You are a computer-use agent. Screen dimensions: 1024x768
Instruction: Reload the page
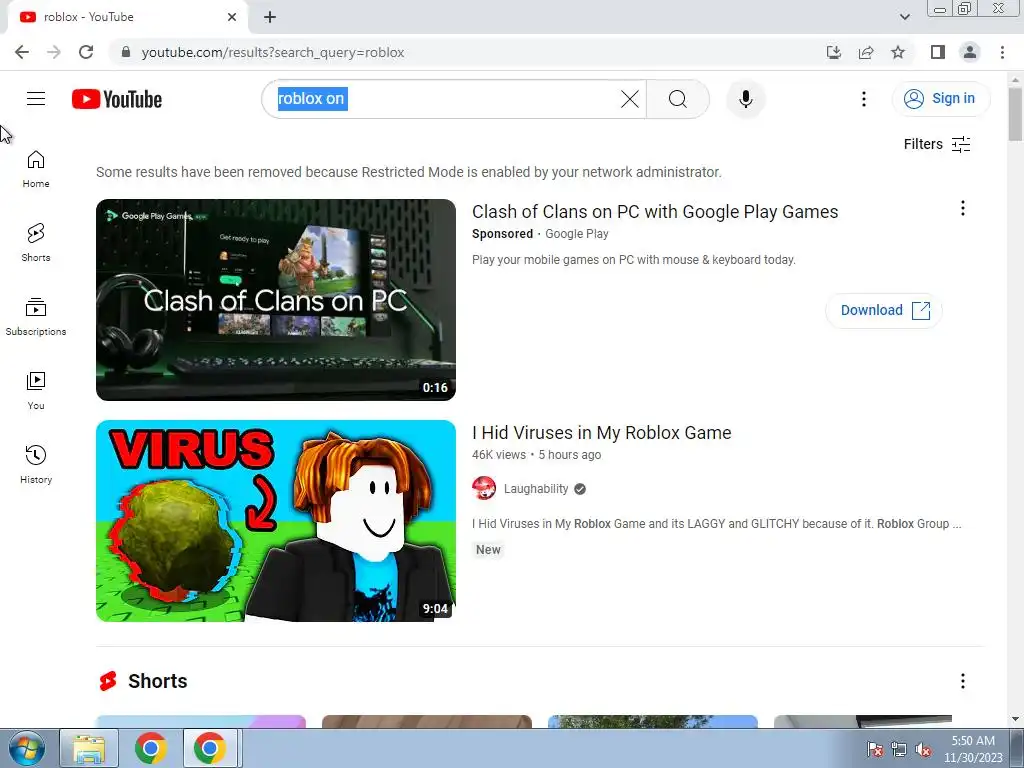pyautogui.click(x=86, y=52)
